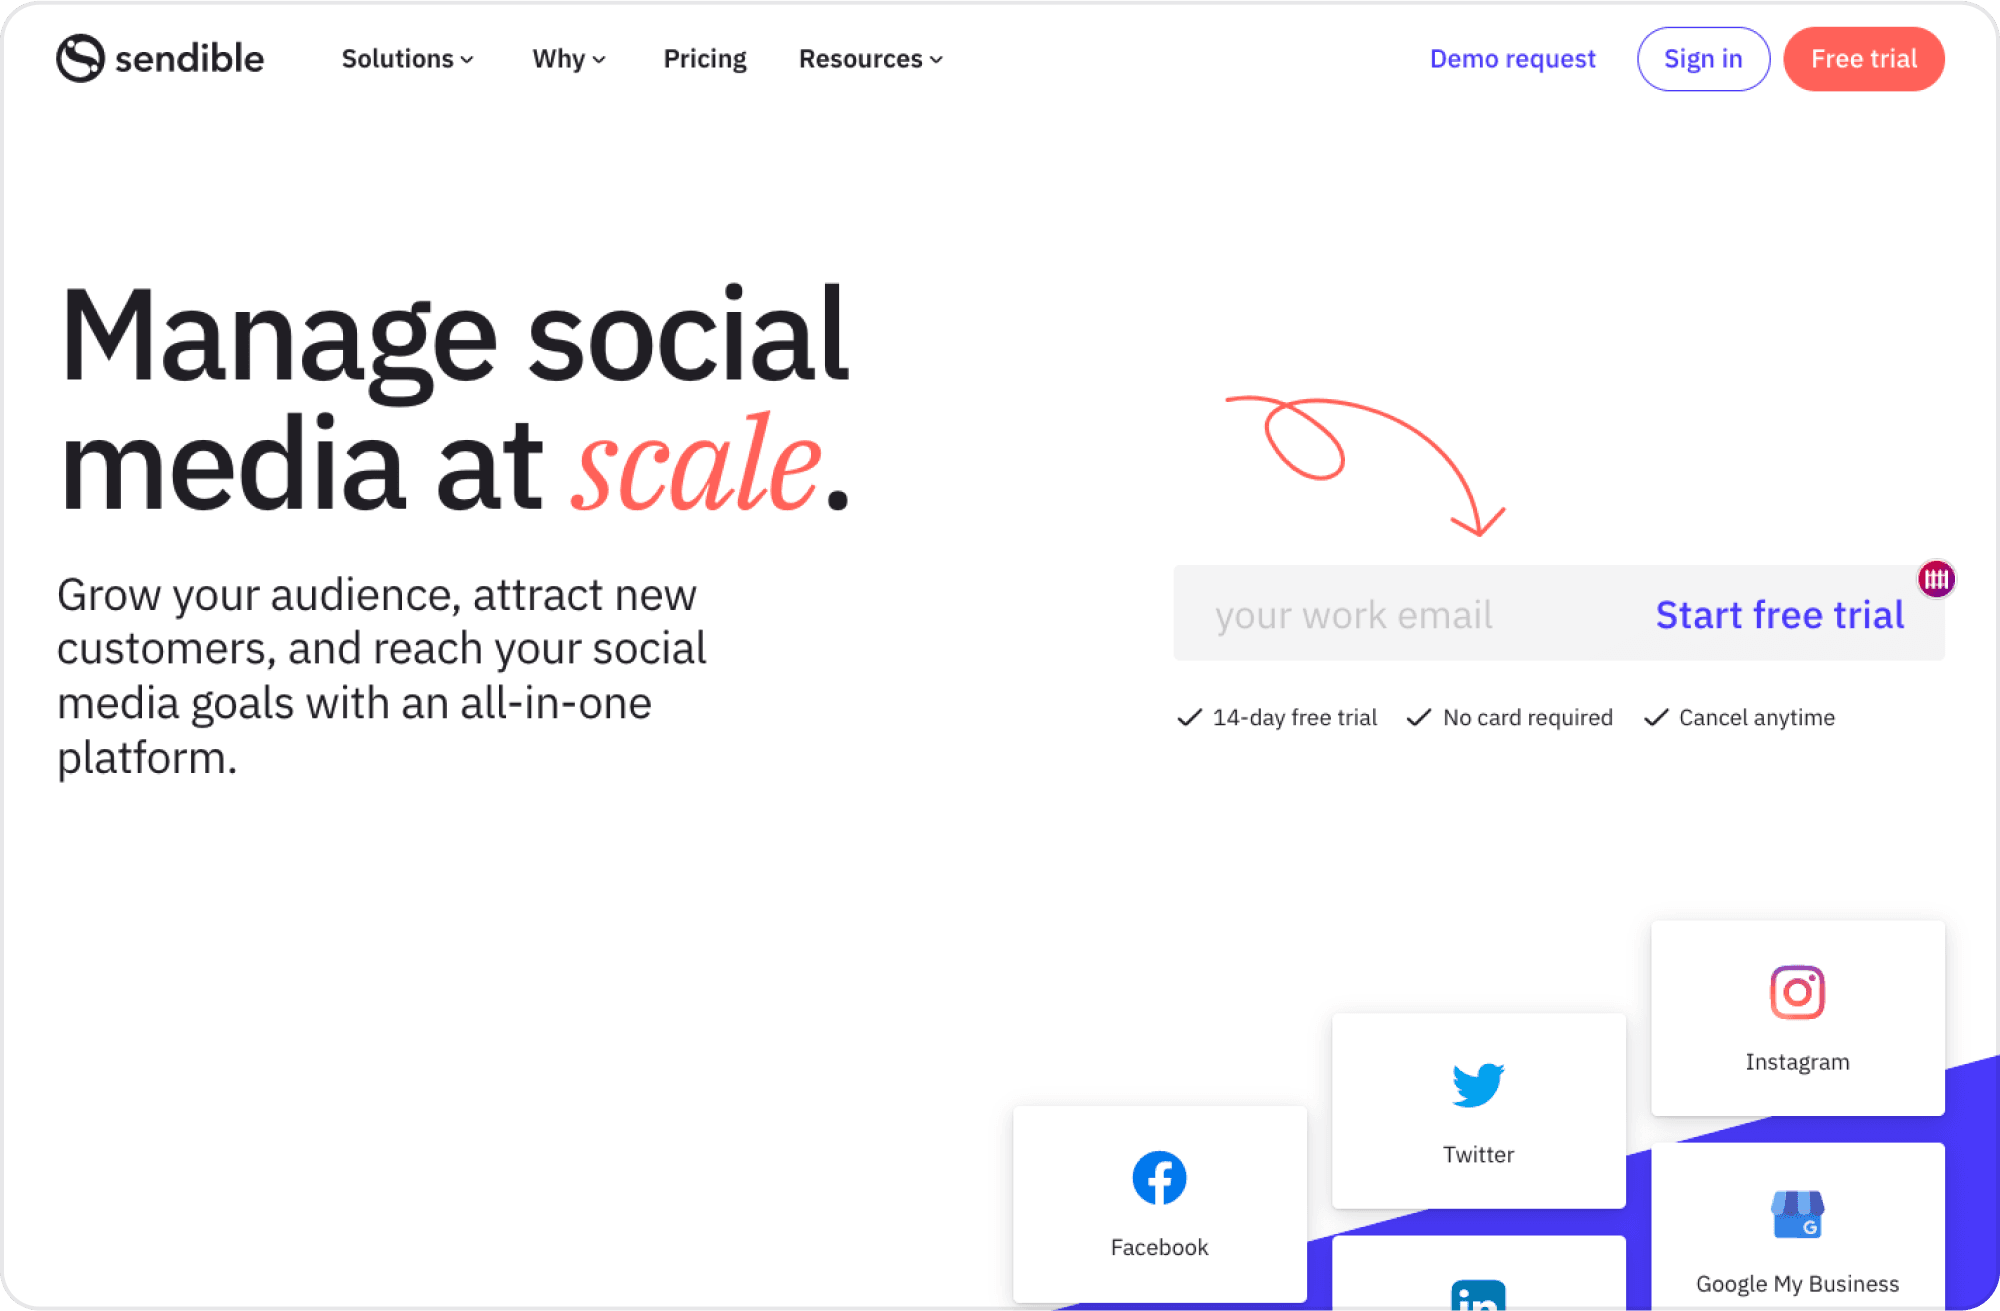Image resolution: width=2000 pixels, height=1311 pixels.
Task: Click the red Free trial button
Action: coord(1863,59)
